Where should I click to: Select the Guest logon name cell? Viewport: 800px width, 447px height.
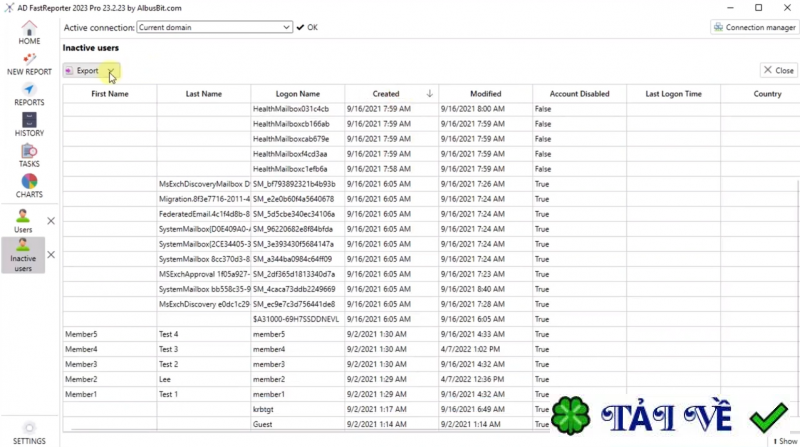(297, 424)
